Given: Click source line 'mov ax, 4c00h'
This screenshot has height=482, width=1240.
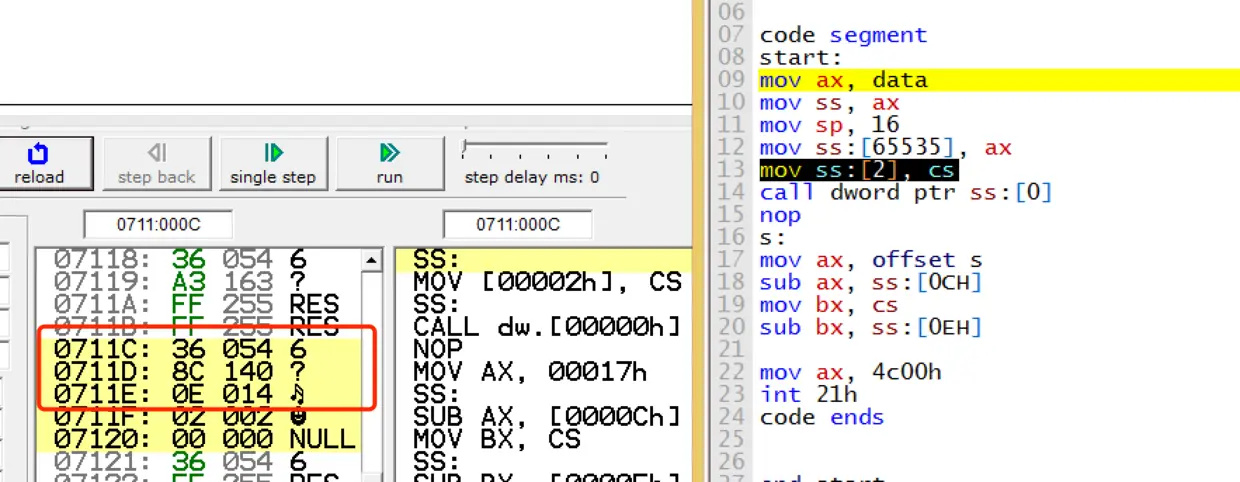Looking at the screenshot, I should (x=850, y=372).
